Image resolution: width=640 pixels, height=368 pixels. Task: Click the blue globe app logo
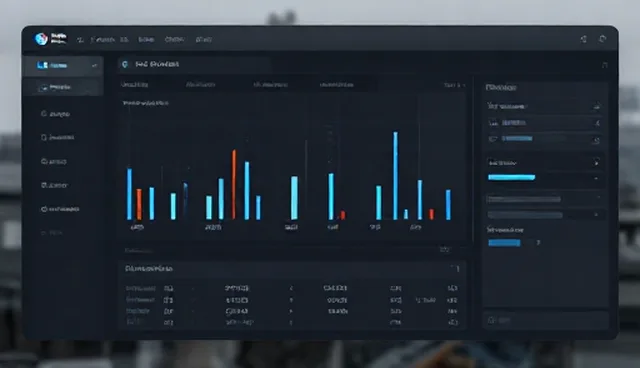click(x=41, y=39)
